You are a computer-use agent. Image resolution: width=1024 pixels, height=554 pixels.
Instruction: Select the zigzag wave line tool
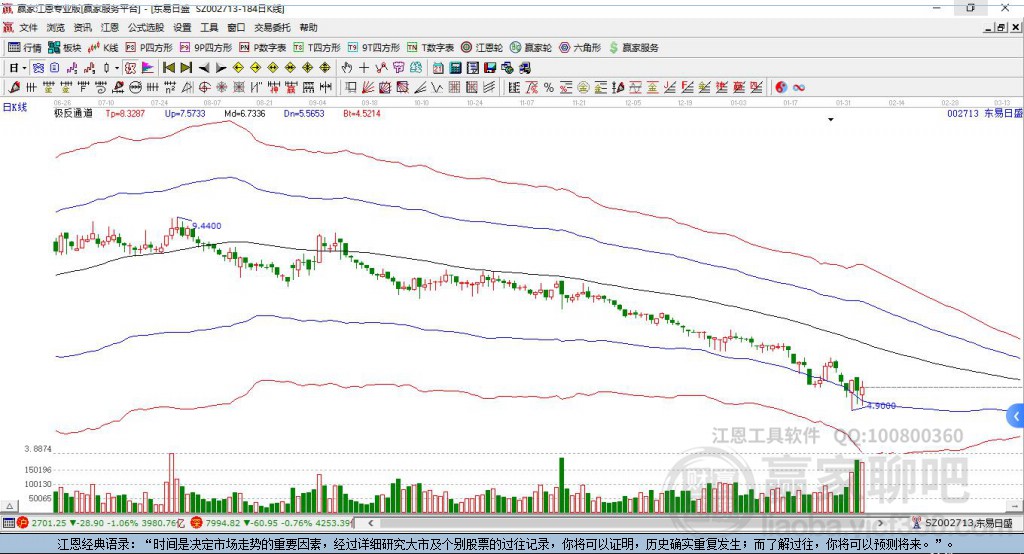click(438, 88)
